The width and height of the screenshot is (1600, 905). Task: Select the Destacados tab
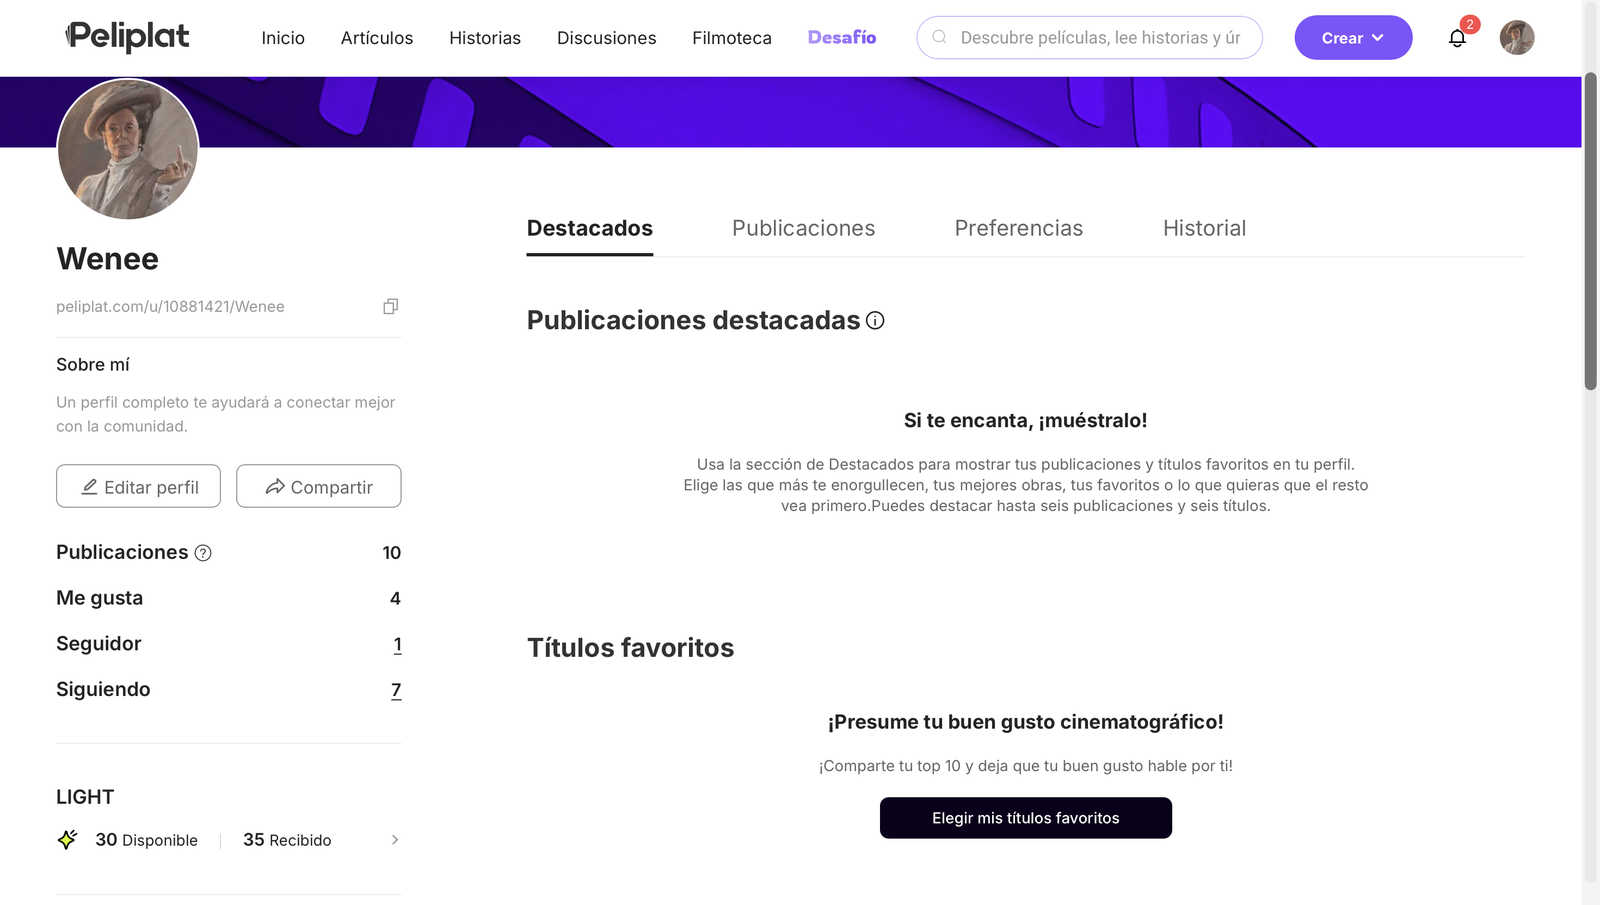tap(590, 229)
